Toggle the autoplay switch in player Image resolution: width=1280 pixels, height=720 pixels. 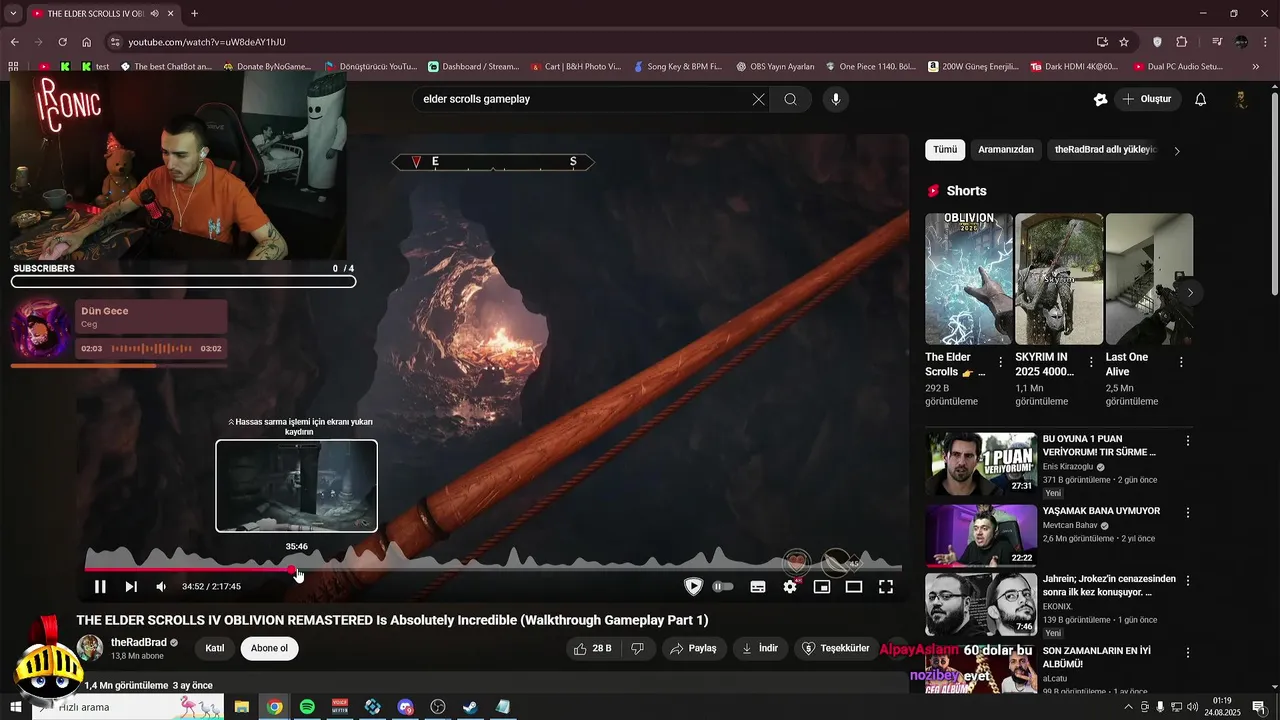723,587
